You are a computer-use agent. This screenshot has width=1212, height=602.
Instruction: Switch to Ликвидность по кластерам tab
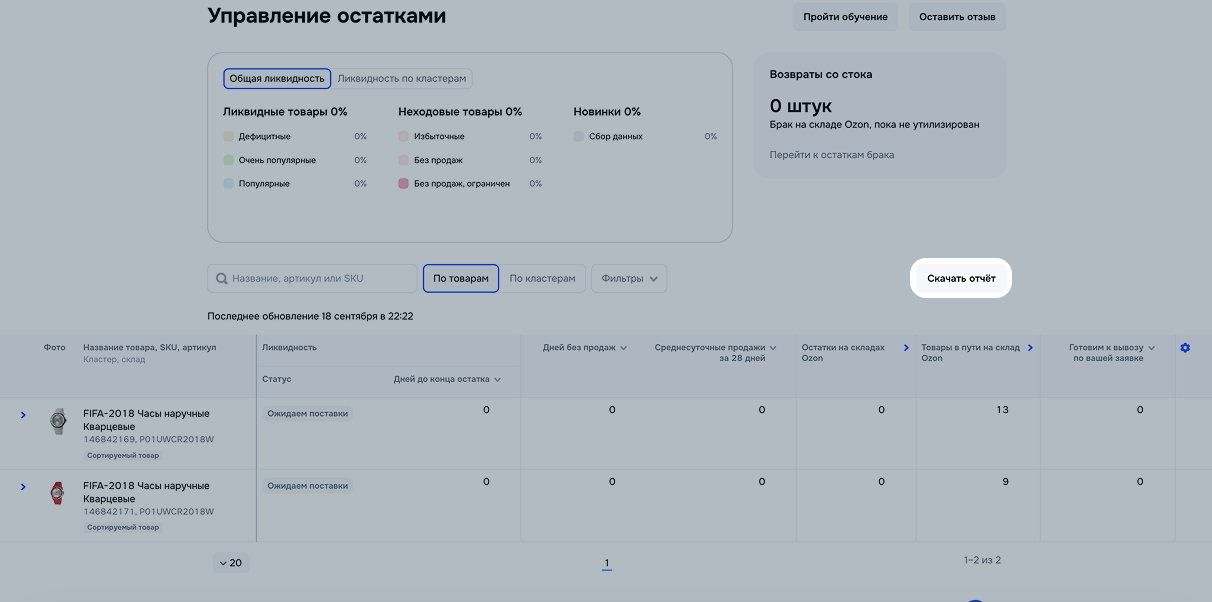[x=402, y=78]
